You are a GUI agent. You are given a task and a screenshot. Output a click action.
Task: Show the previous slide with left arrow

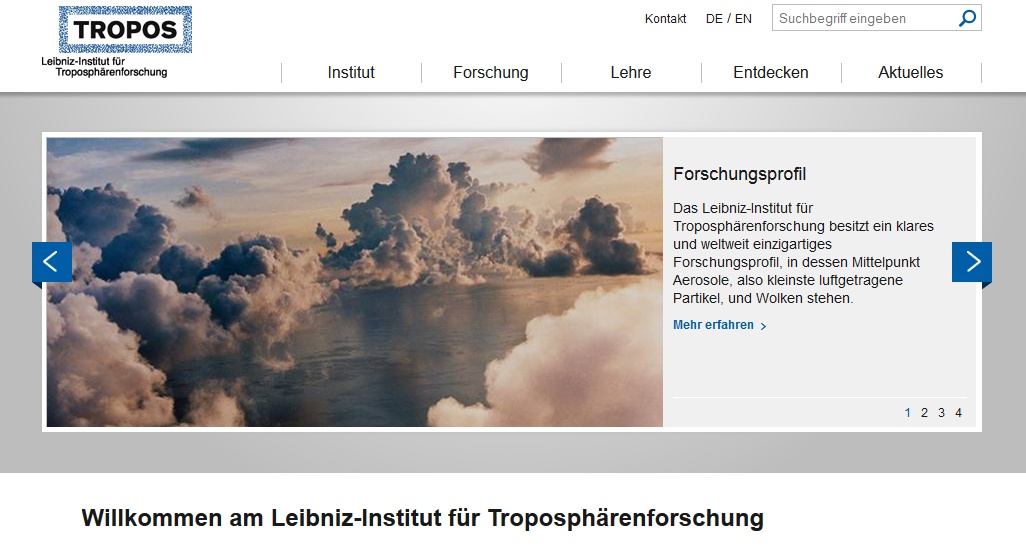click(52, 262)
